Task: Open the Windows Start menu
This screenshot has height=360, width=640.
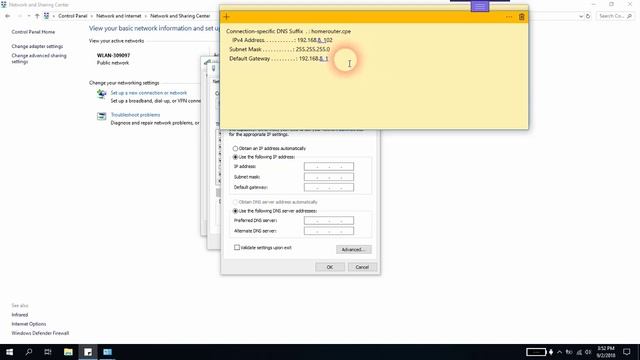Action: click(9, 352)
